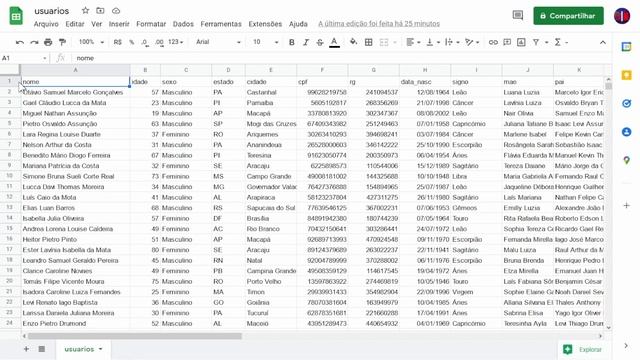Toggle italic formatting
The height and width of the screenshot is (360, 640).
click(x=306, y=42)
